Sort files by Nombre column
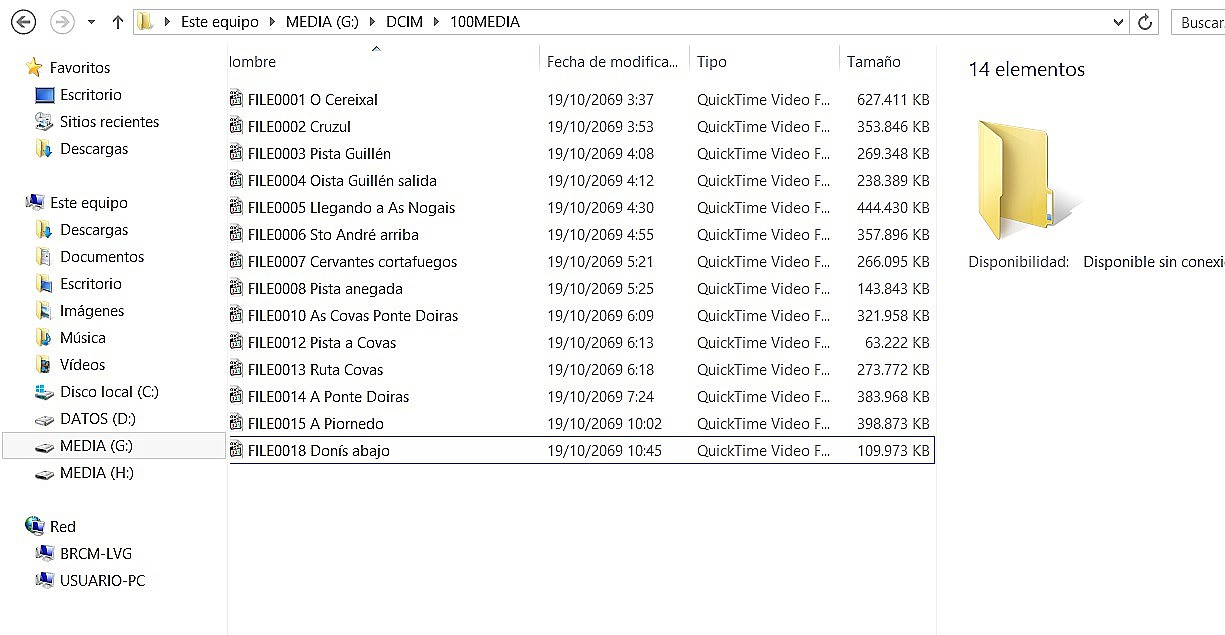Screen dimensions: 1225x635 [x=384, y=62]
